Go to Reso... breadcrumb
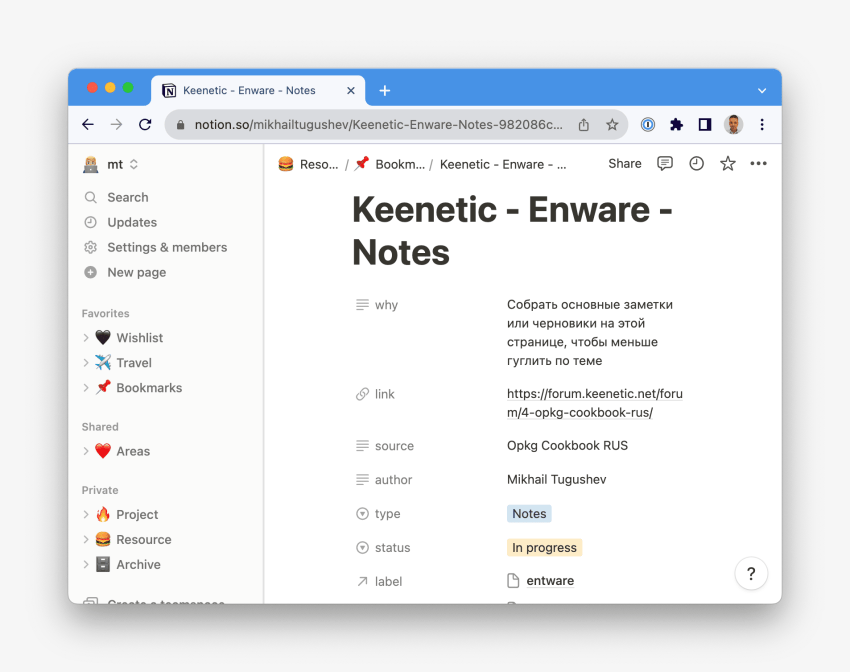Screen dimensions: 850x672 click(308, 164)
